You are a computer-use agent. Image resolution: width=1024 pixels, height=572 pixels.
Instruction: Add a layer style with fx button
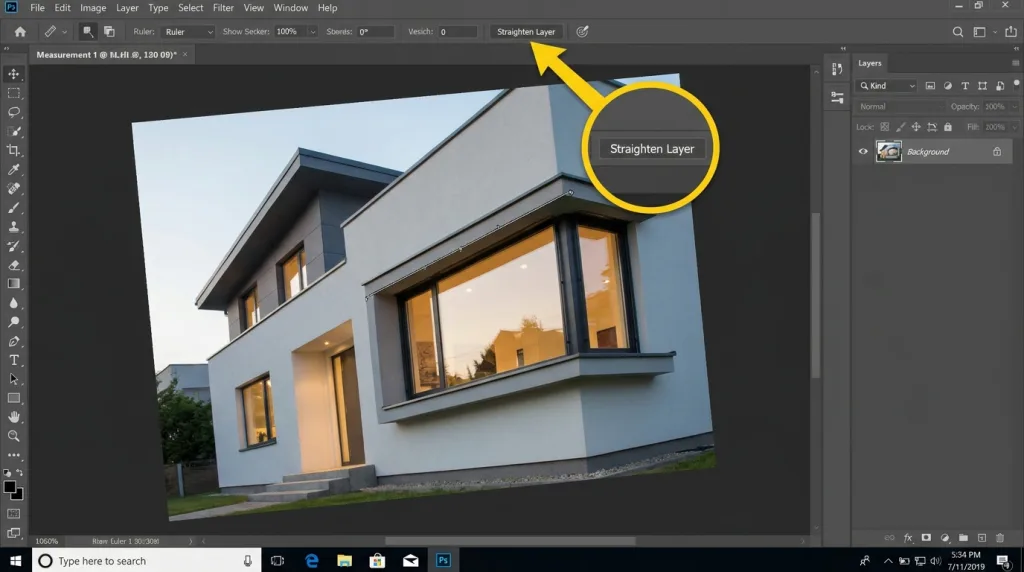pos(908,538)
